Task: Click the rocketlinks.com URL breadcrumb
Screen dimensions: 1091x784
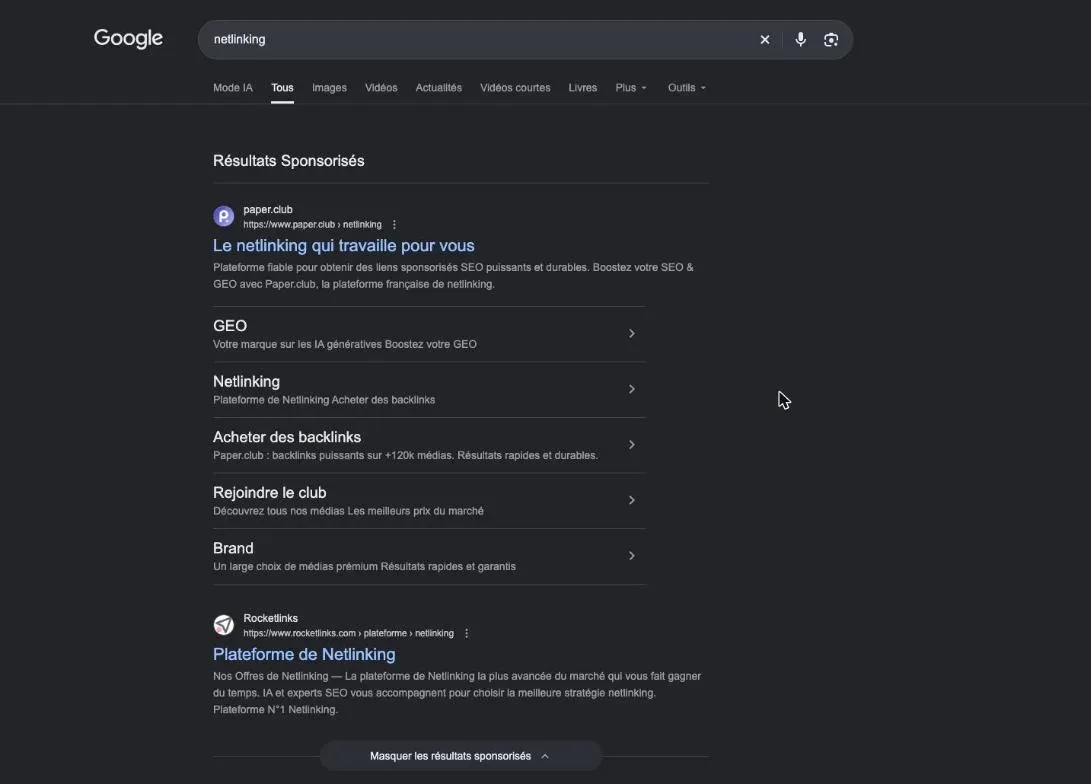Action: [x=349, y=633]
